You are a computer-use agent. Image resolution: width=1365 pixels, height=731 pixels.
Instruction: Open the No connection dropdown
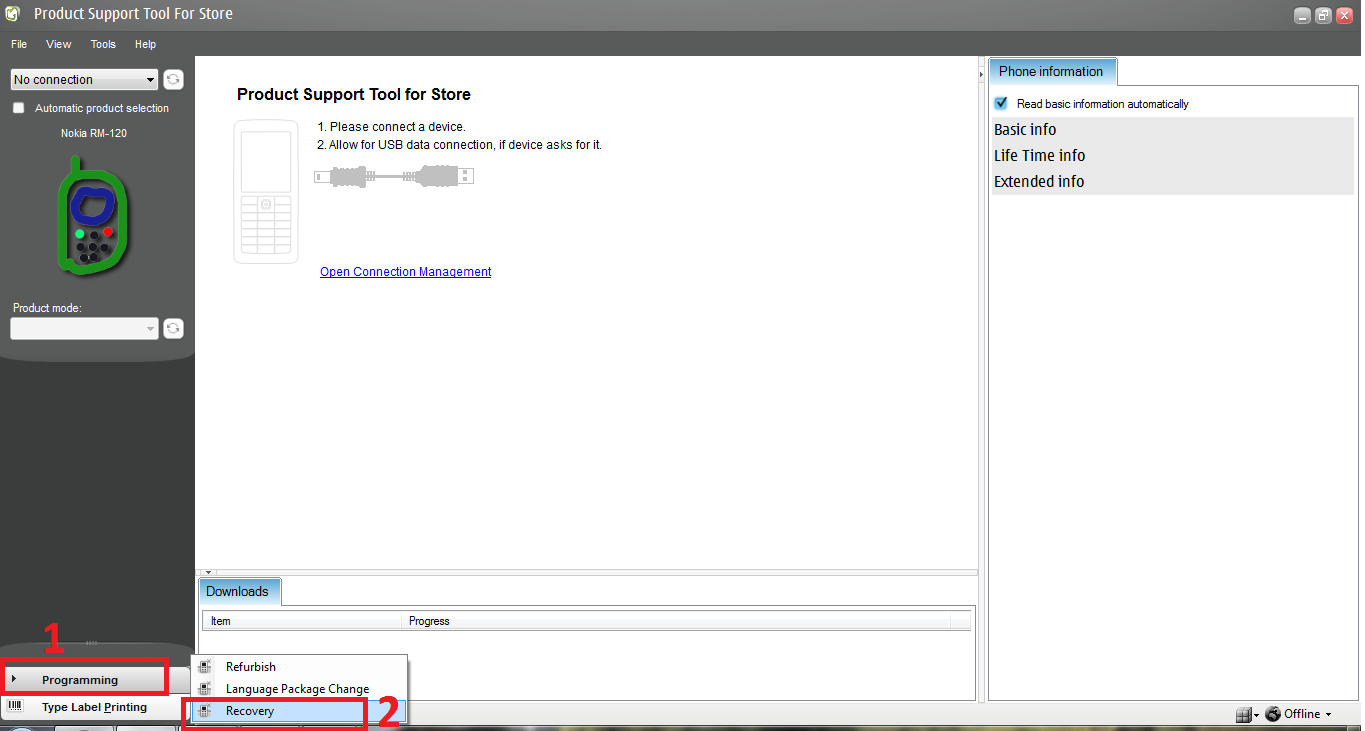click(x=85, y=80)
